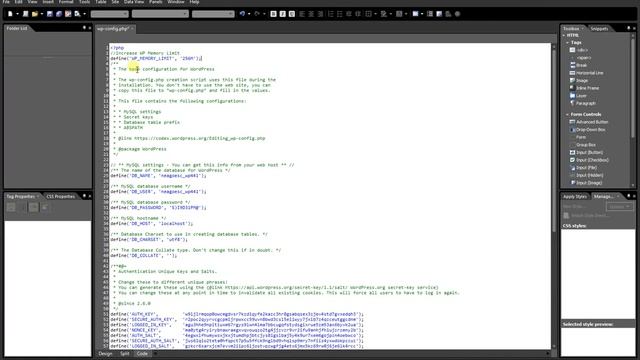Open dropdown arrow next to New Document
This screenshot has height=360, width=640.
(18, 14)
